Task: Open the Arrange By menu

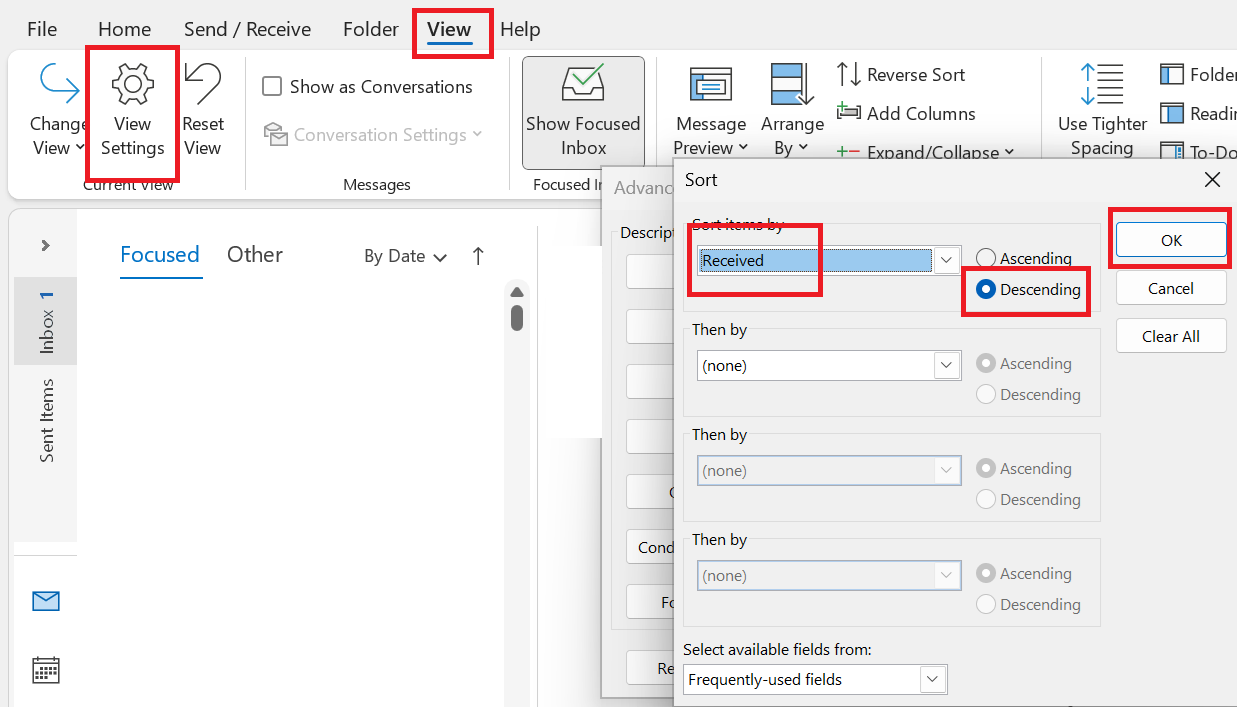Action: pyautogui.click(x=792, y=111)
